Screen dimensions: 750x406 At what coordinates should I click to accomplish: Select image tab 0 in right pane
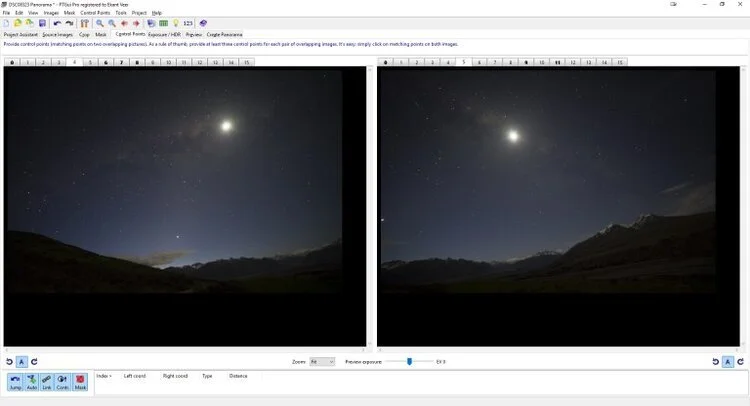pyautogui.click(x=386, y=62)
